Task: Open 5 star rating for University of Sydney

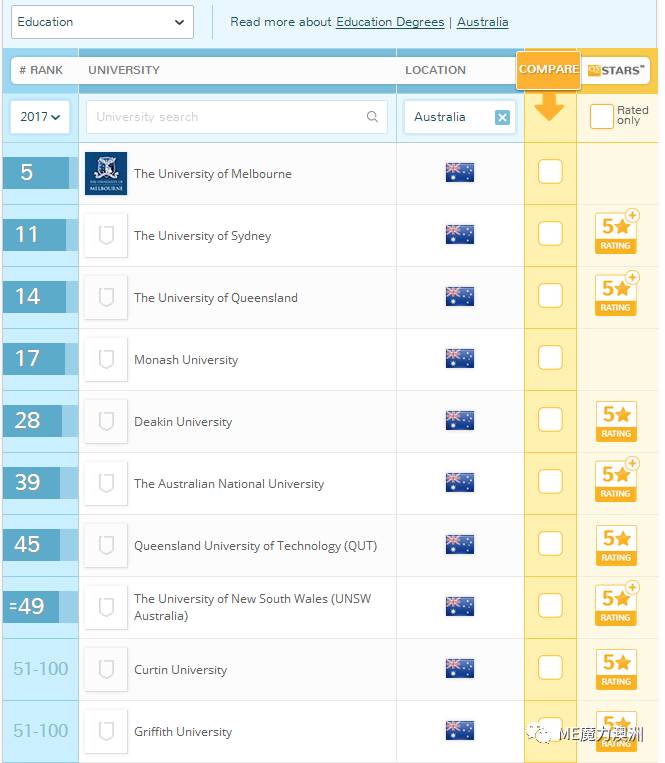Action: [x=616, y=233]
